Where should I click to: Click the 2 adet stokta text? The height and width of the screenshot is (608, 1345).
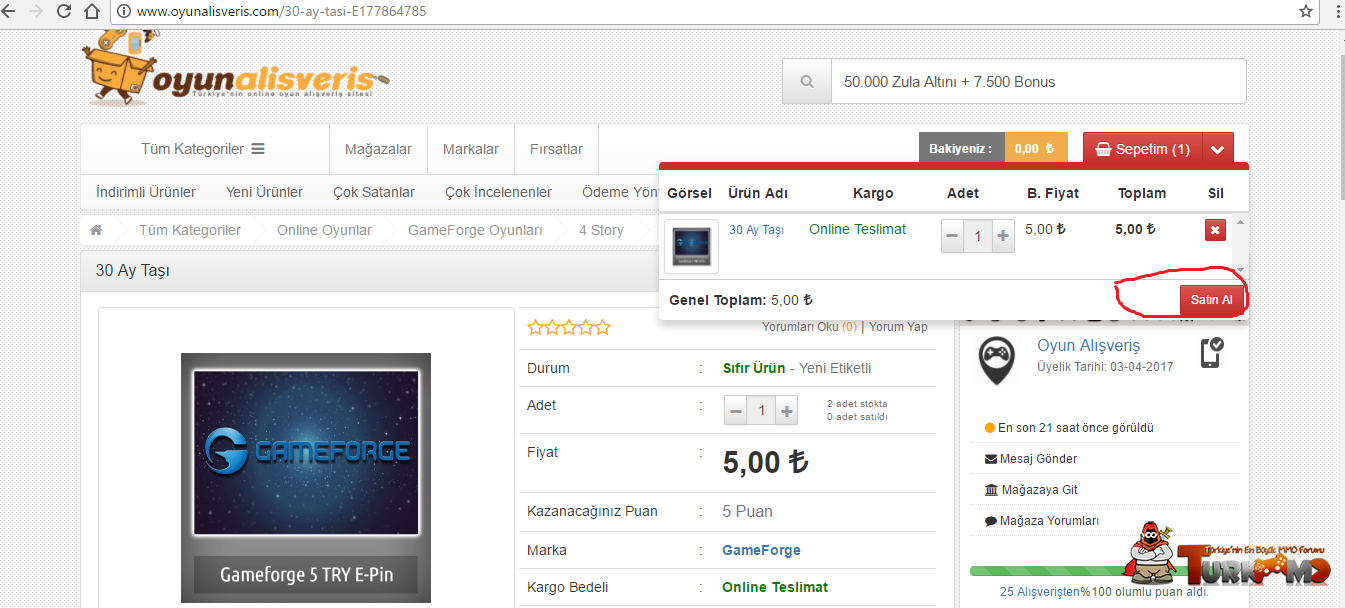[x=859, y=404]
